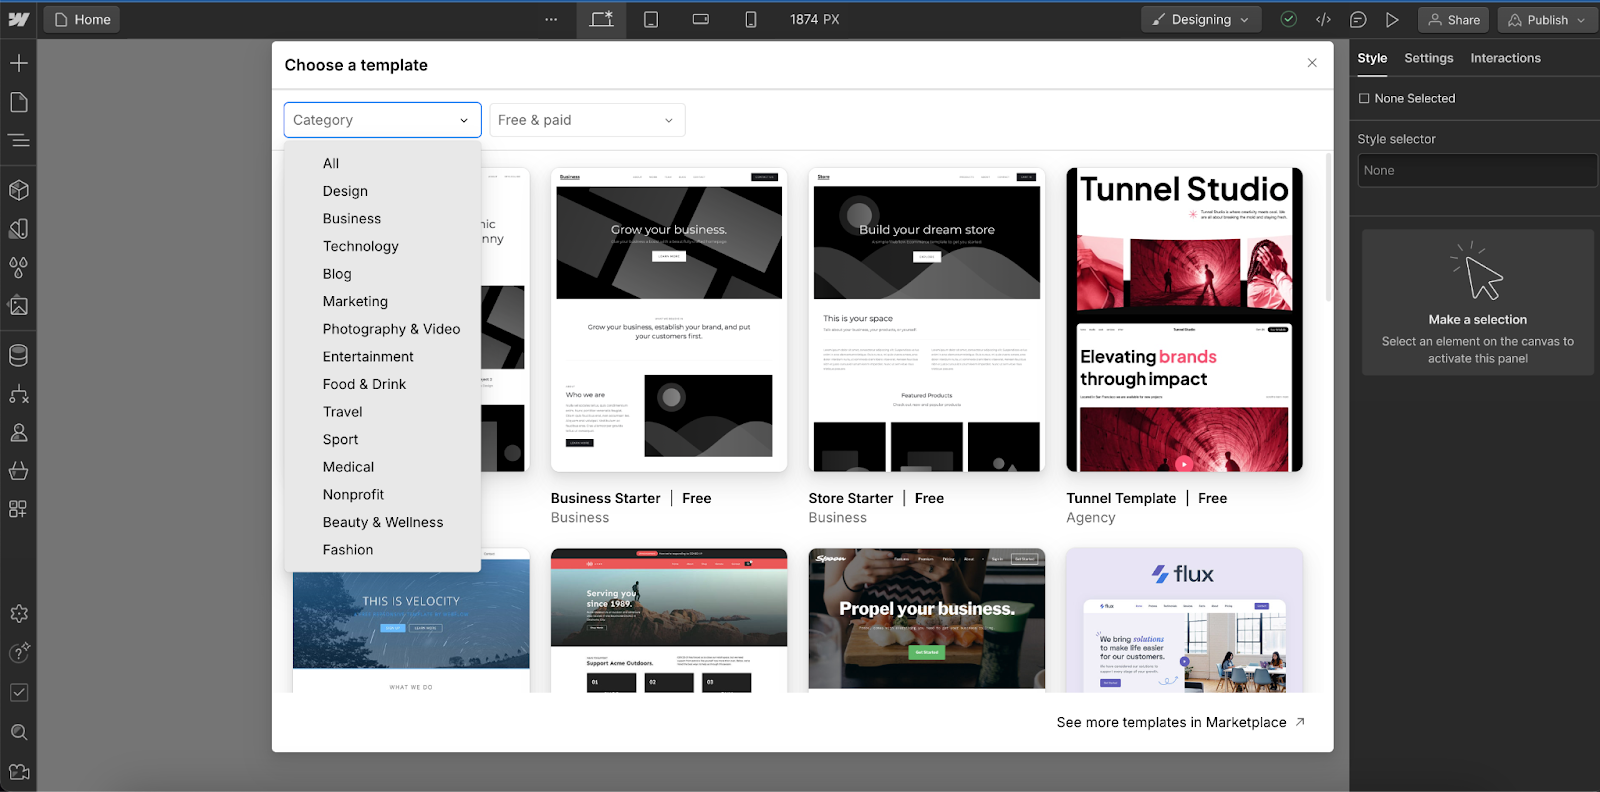The height and width of the screenshot is (792, 1600).
Task: Switch to mobile portrait breakpoint
Action: [750, 20]
